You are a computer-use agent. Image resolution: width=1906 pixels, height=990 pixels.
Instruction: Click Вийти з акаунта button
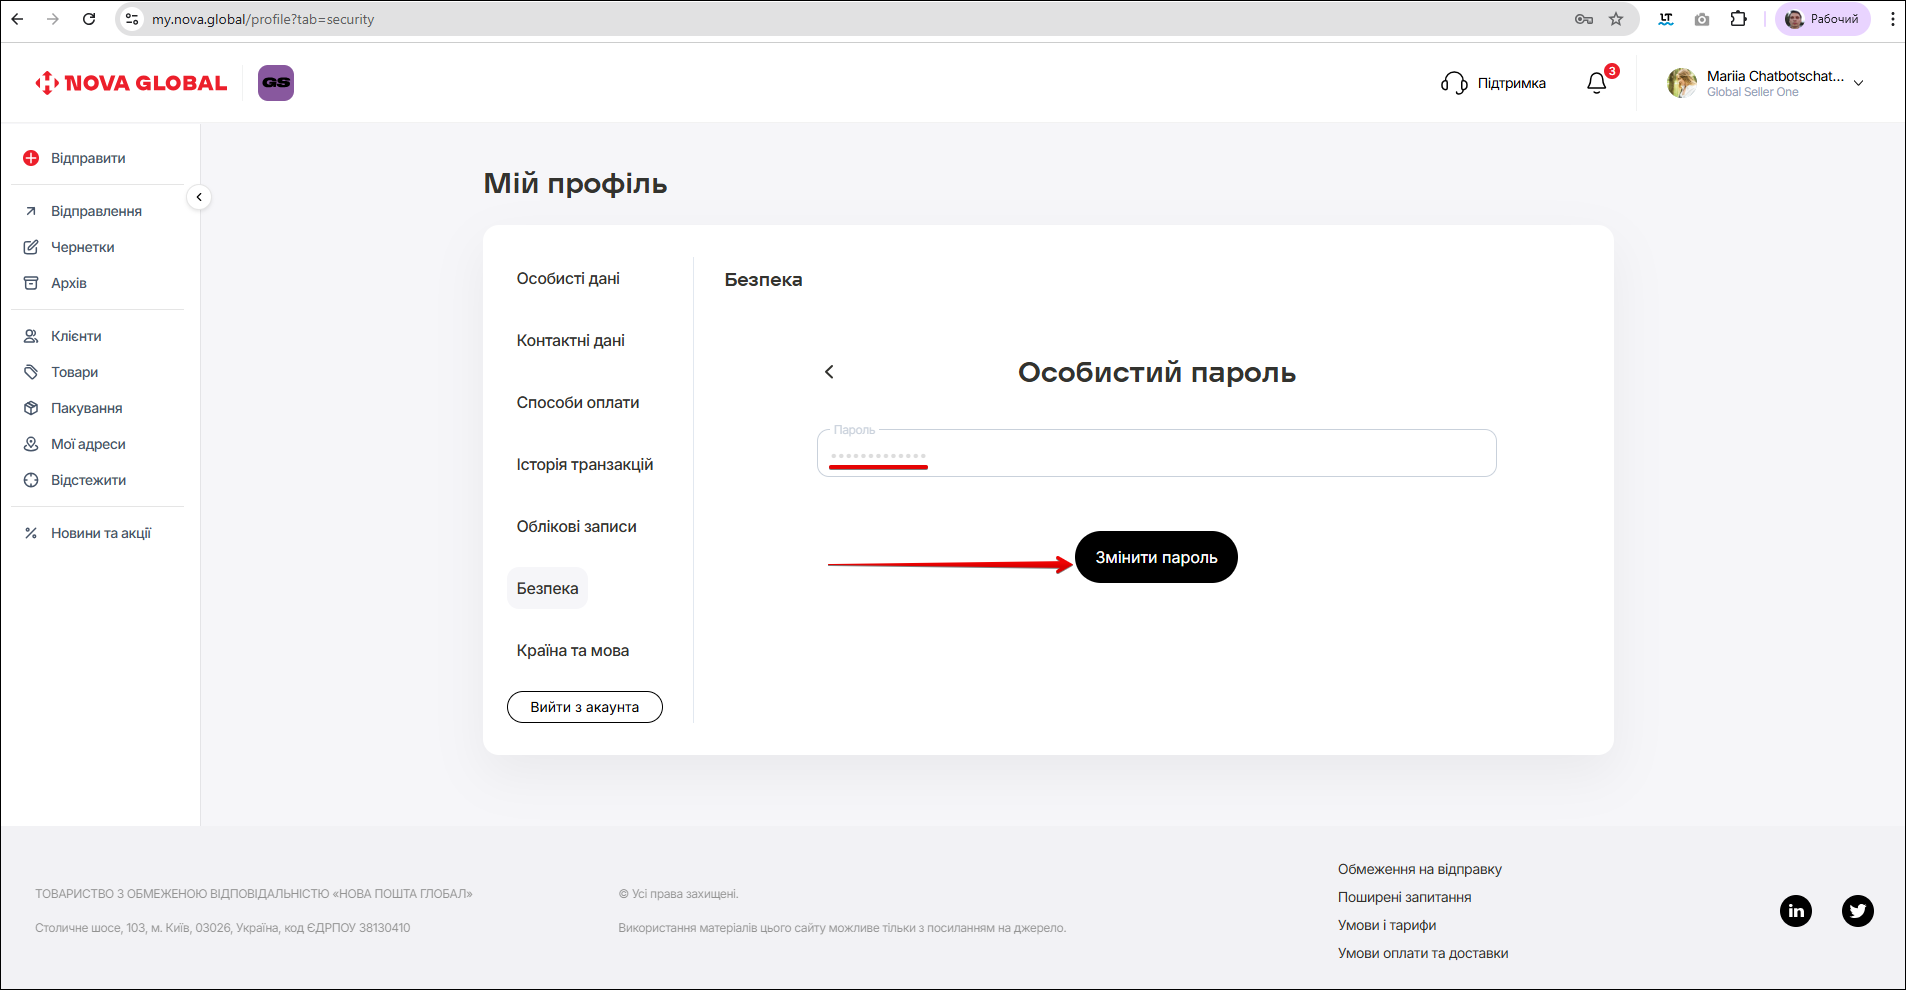pos(585,707)
